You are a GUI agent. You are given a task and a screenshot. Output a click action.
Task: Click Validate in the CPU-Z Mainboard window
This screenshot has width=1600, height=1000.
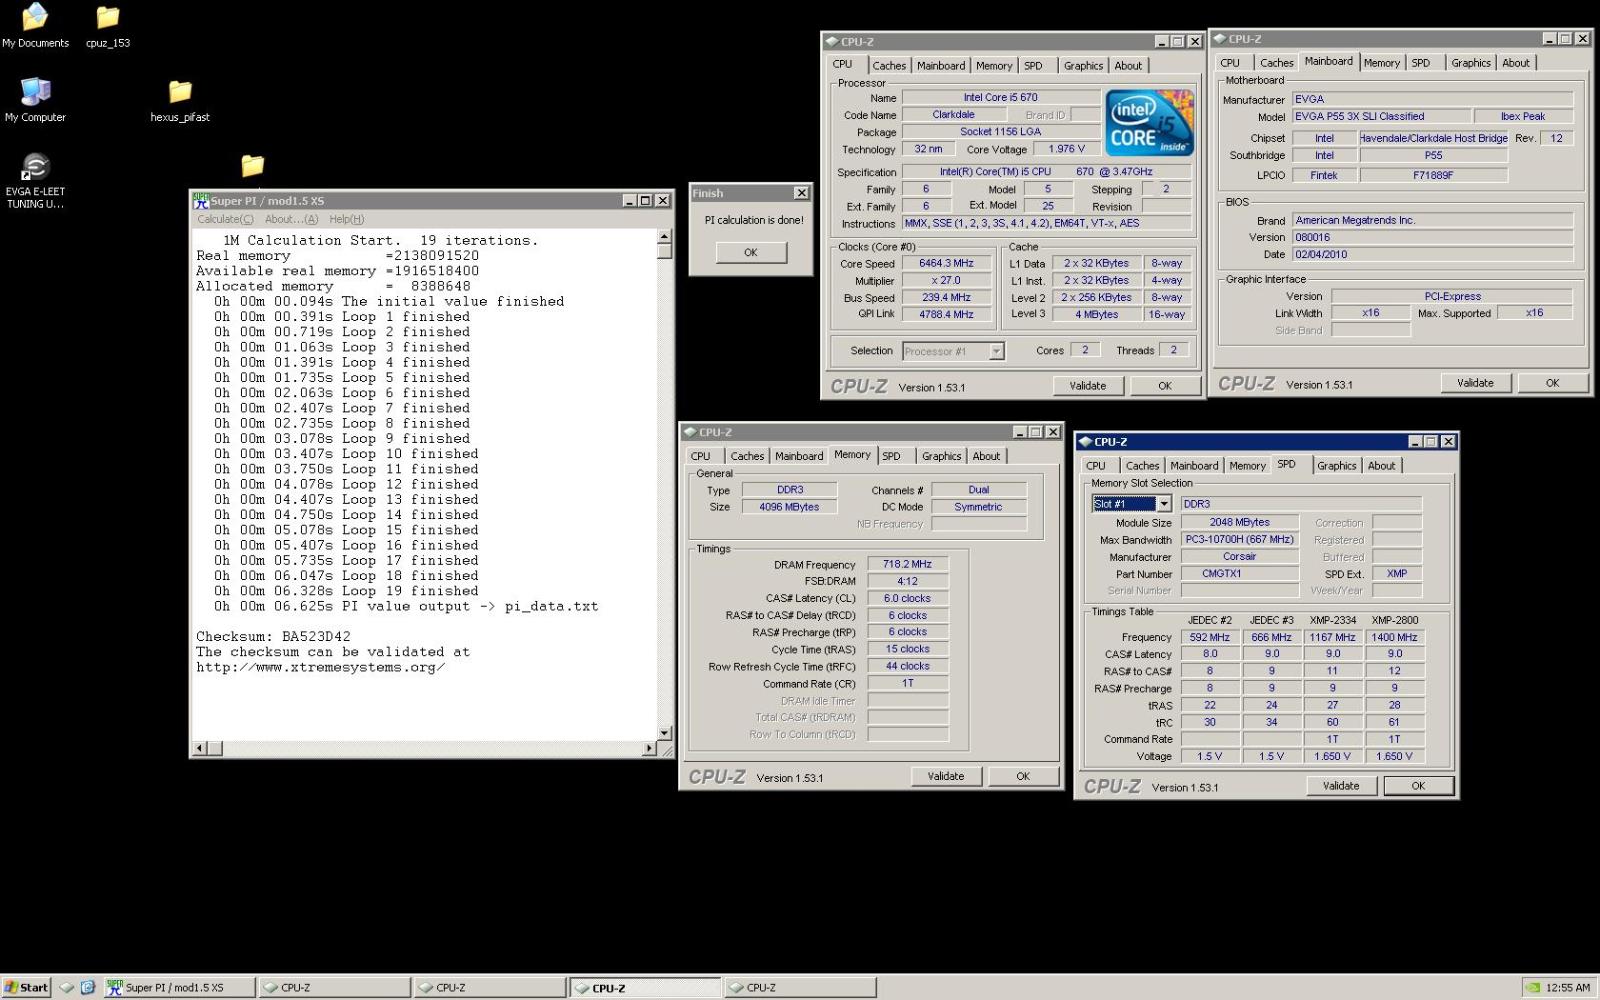(x=1475, y=383)
